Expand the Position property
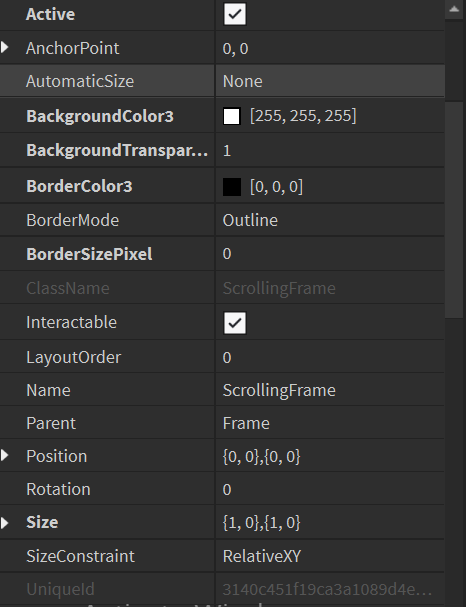466x607 pixels. [x=5, y=455]
